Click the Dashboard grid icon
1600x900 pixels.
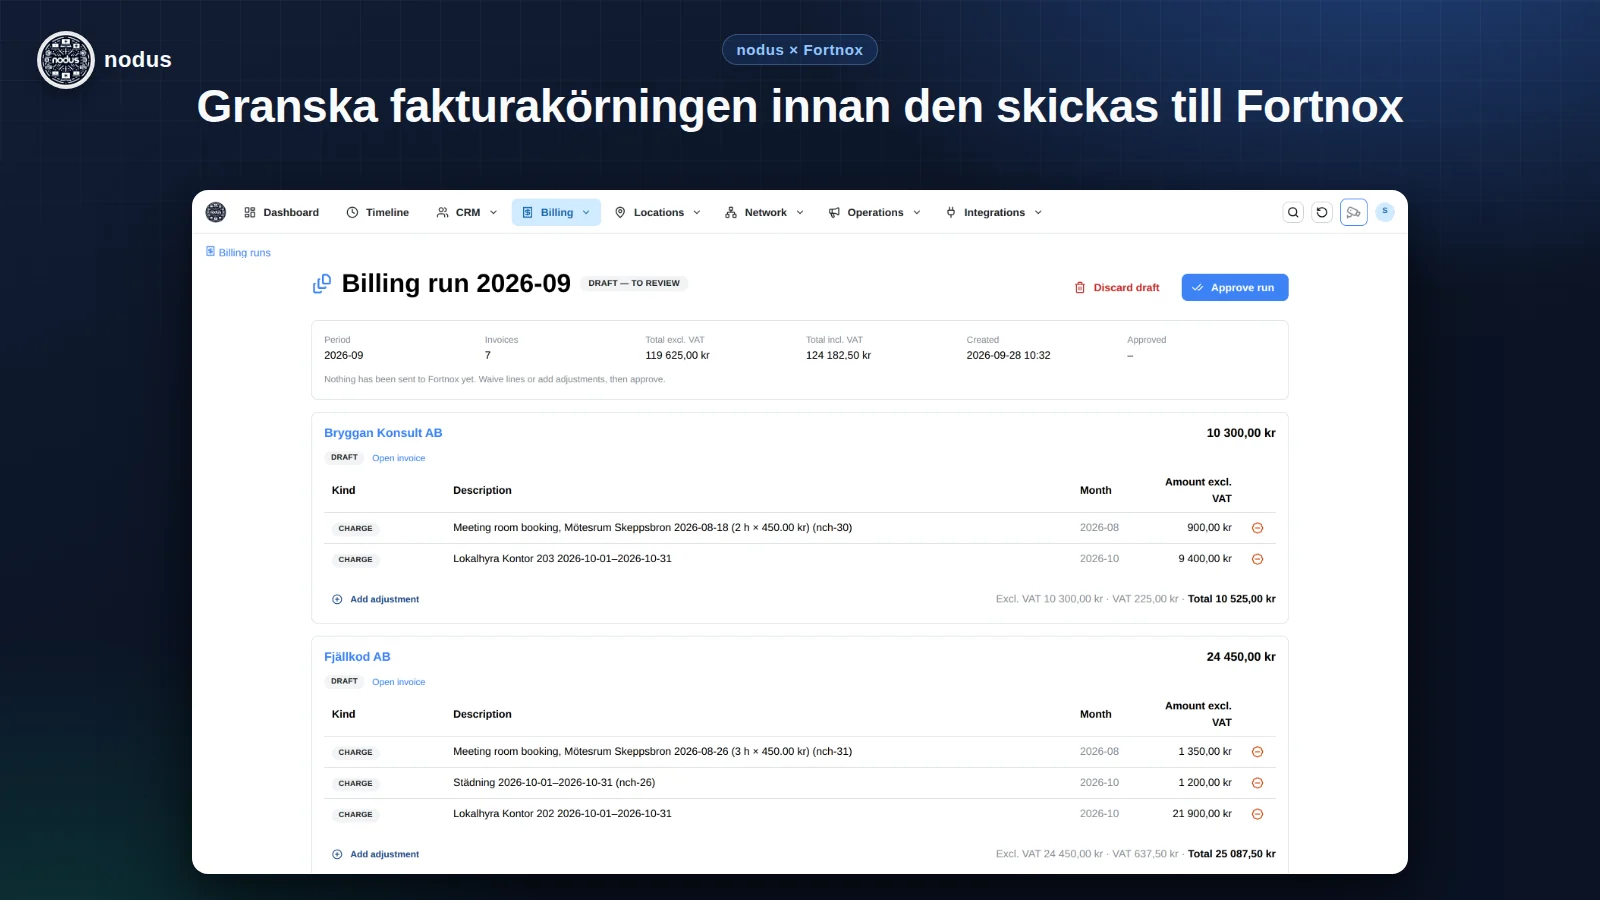click(250, 212)
